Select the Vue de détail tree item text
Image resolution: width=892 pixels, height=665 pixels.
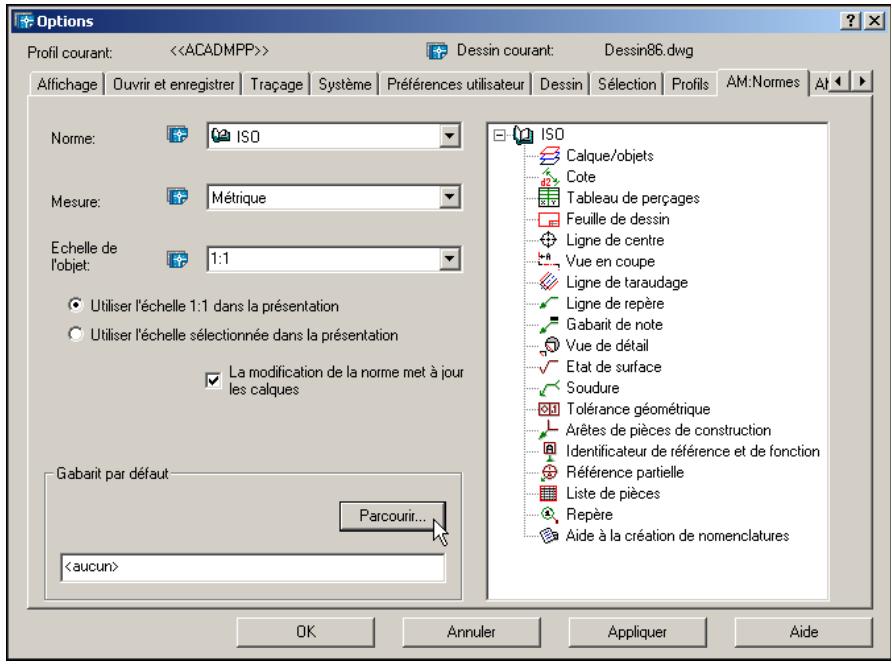click(x=607, y=345)
